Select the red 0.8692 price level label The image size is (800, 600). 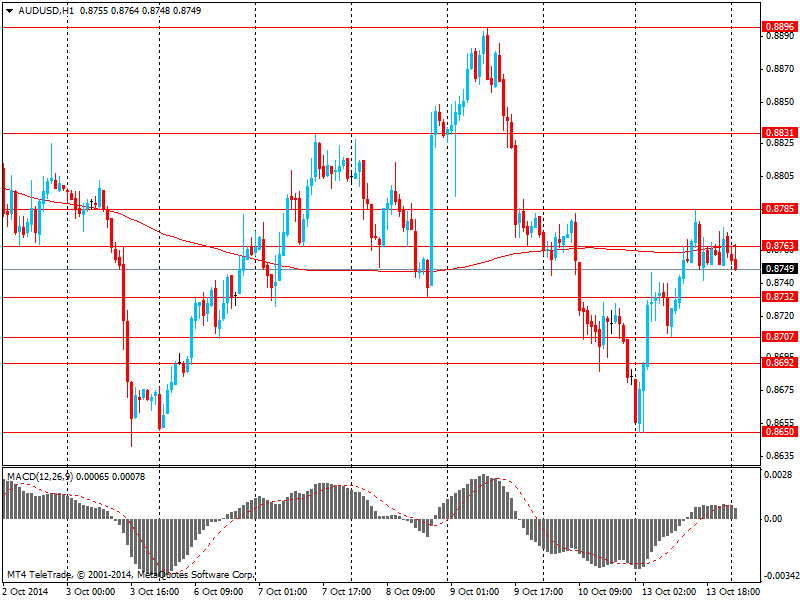(x=779, y=363)
